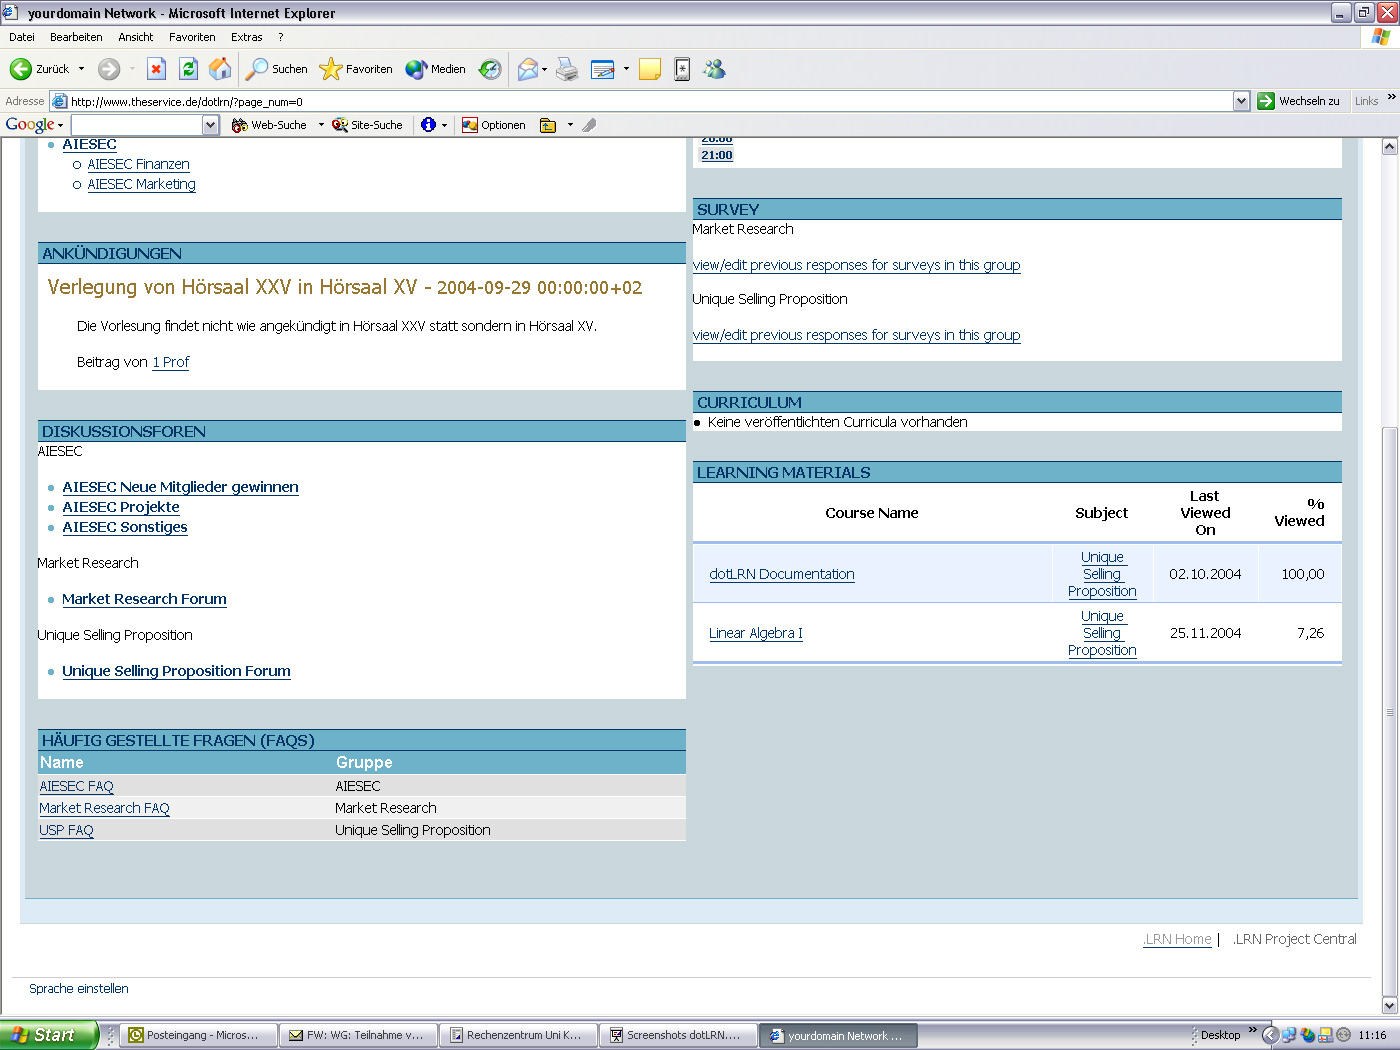Open the Extras menu
Viewport: 1400px width, 1050px height.
click(x=246, y=37)
